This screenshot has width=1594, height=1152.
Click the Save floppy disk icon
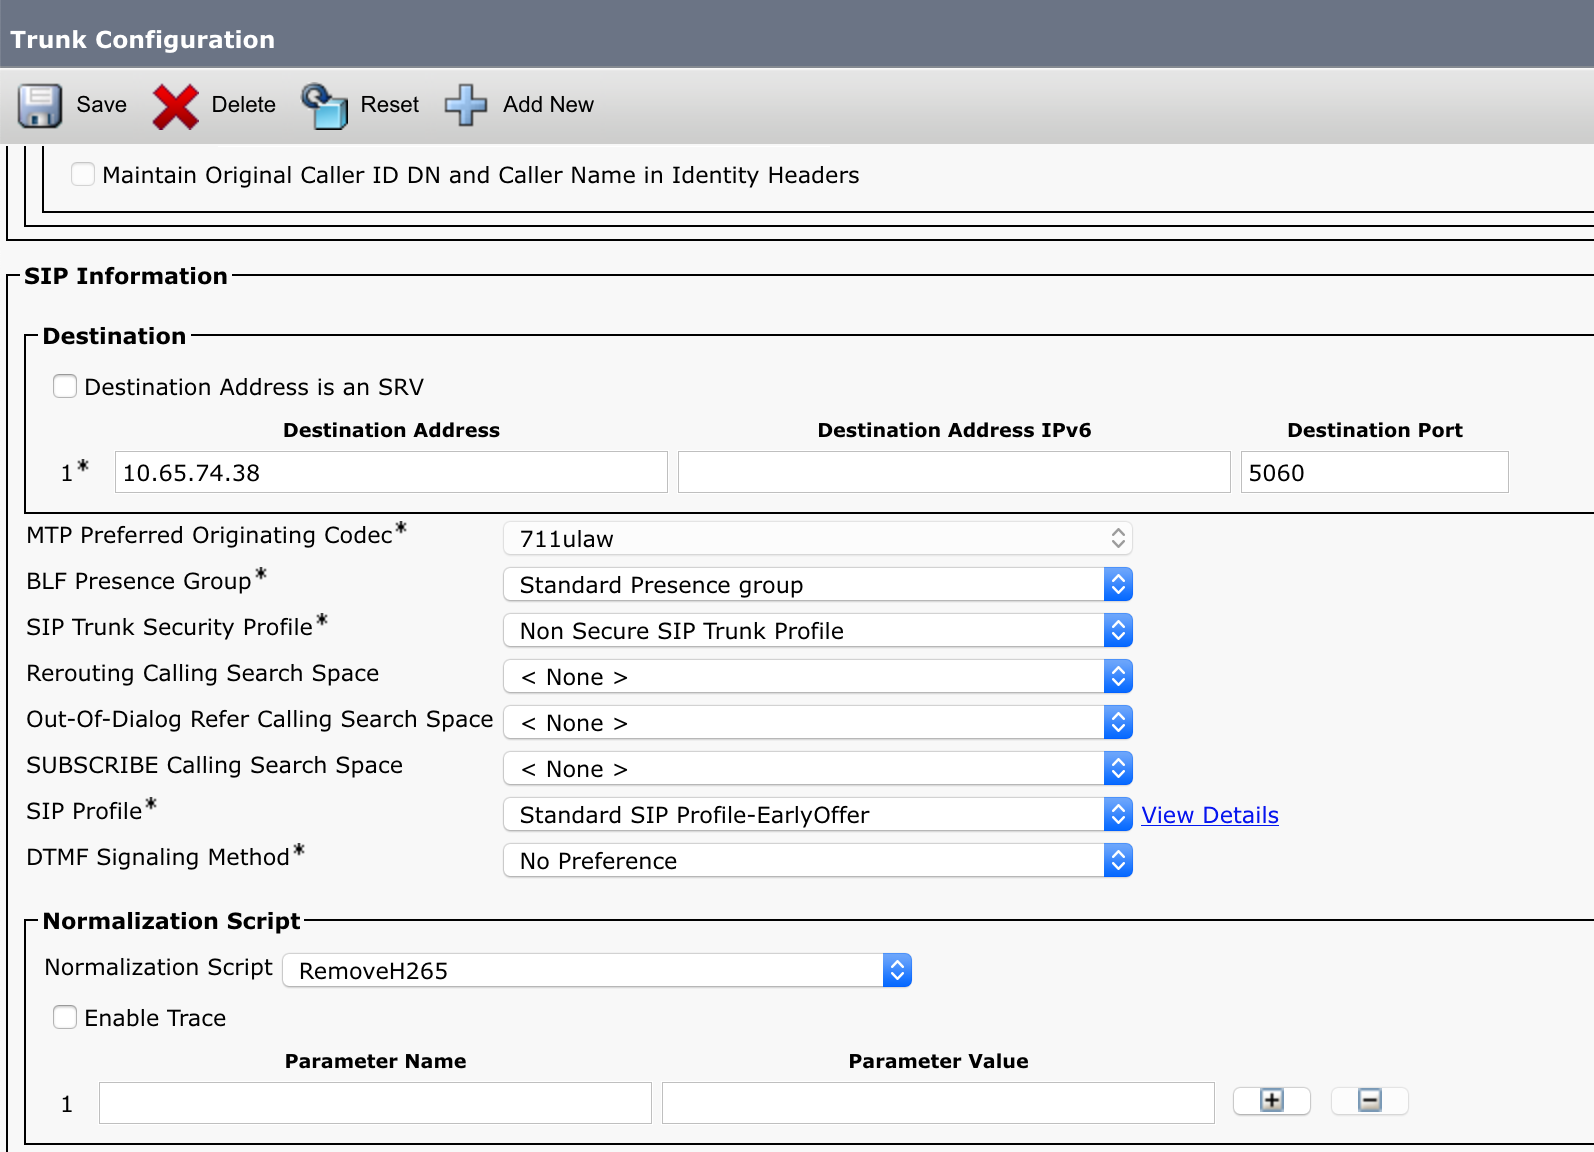click(x=40, y=105)
